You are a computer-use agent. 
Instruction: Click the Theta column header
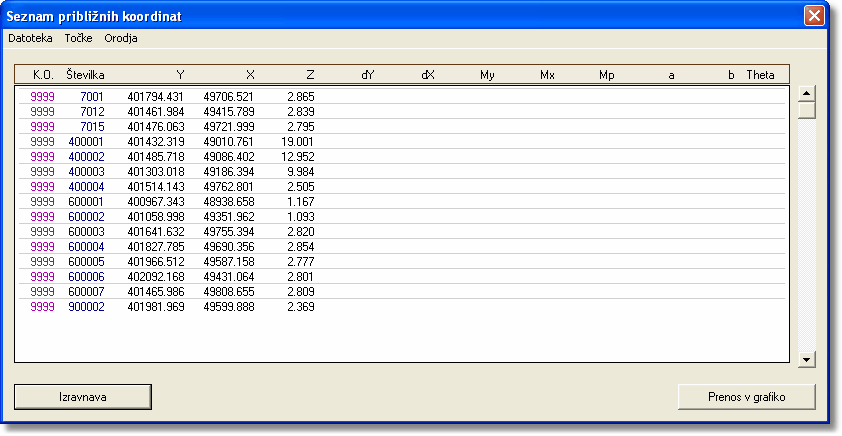[760, 75]
